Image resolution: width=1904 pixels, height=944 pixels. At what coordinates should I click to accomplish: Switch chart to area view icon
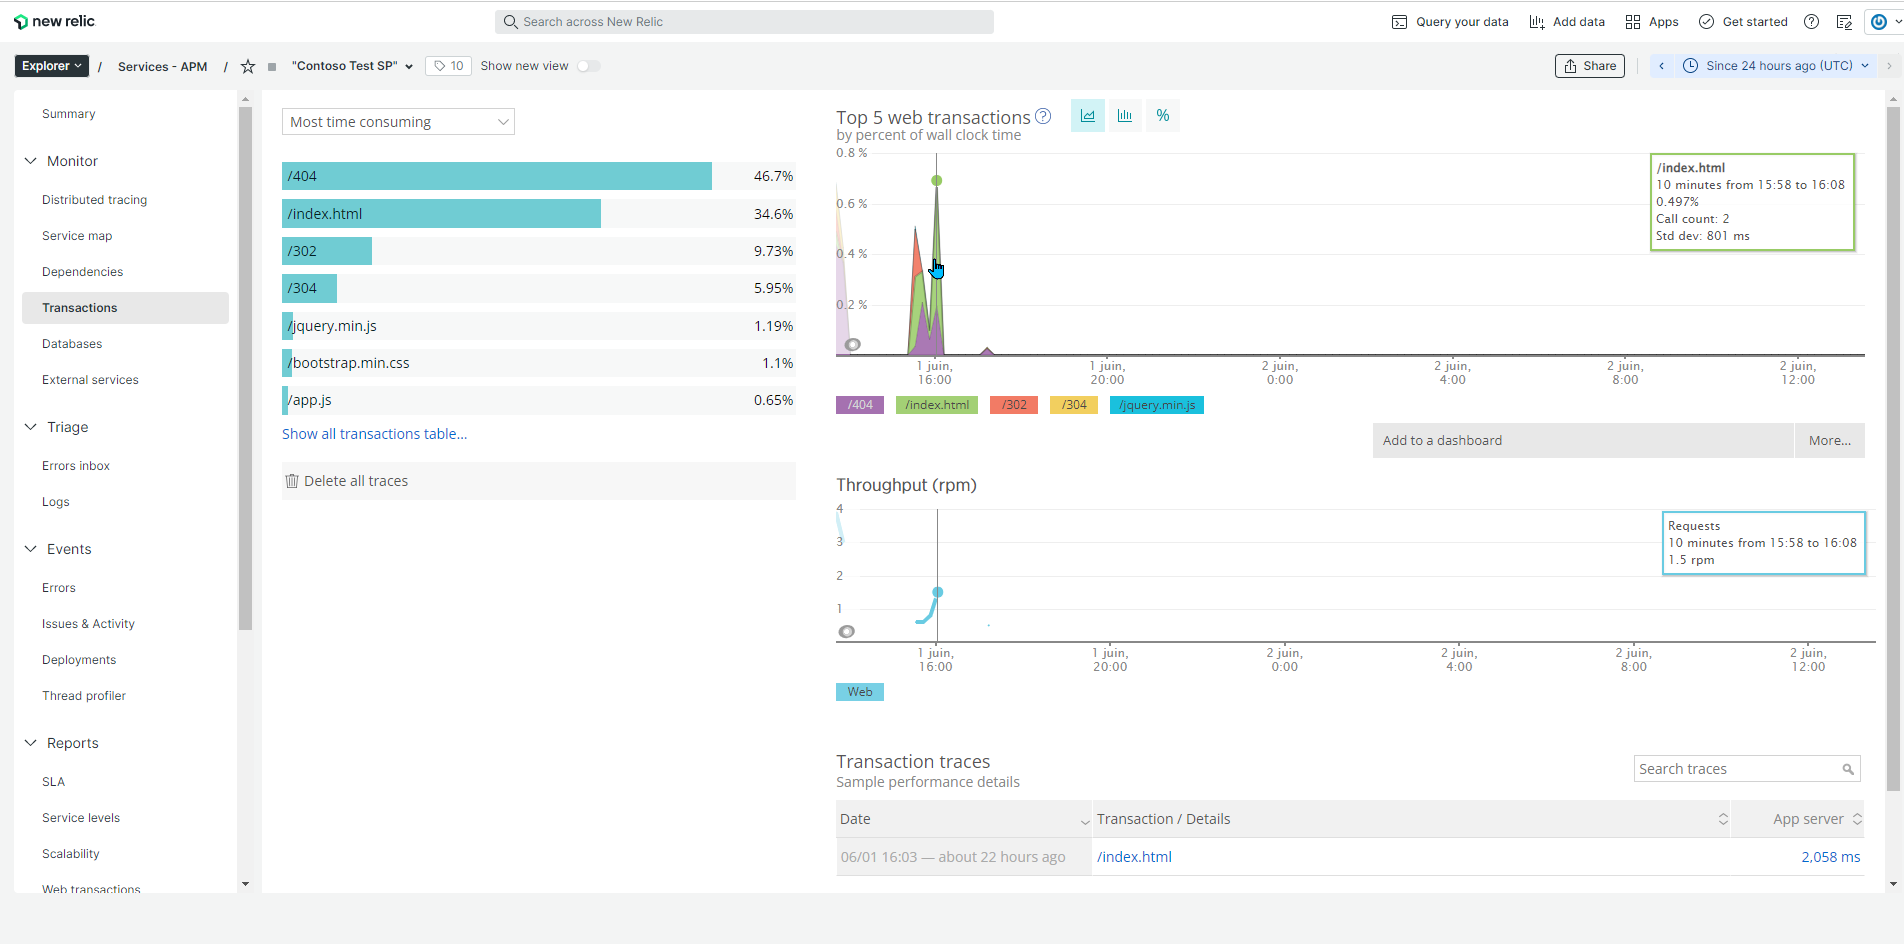pyautogui.click(x=1088, y=116)
